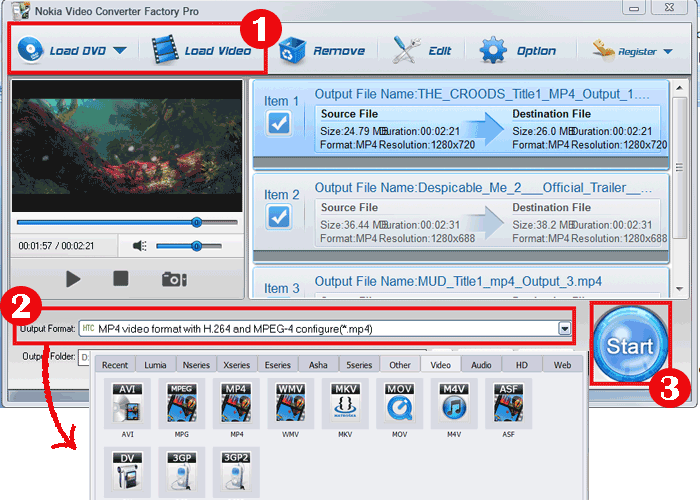Select Item 1 THE_CROODS output file name
This screenshot has height=500, width=700.
482,94
